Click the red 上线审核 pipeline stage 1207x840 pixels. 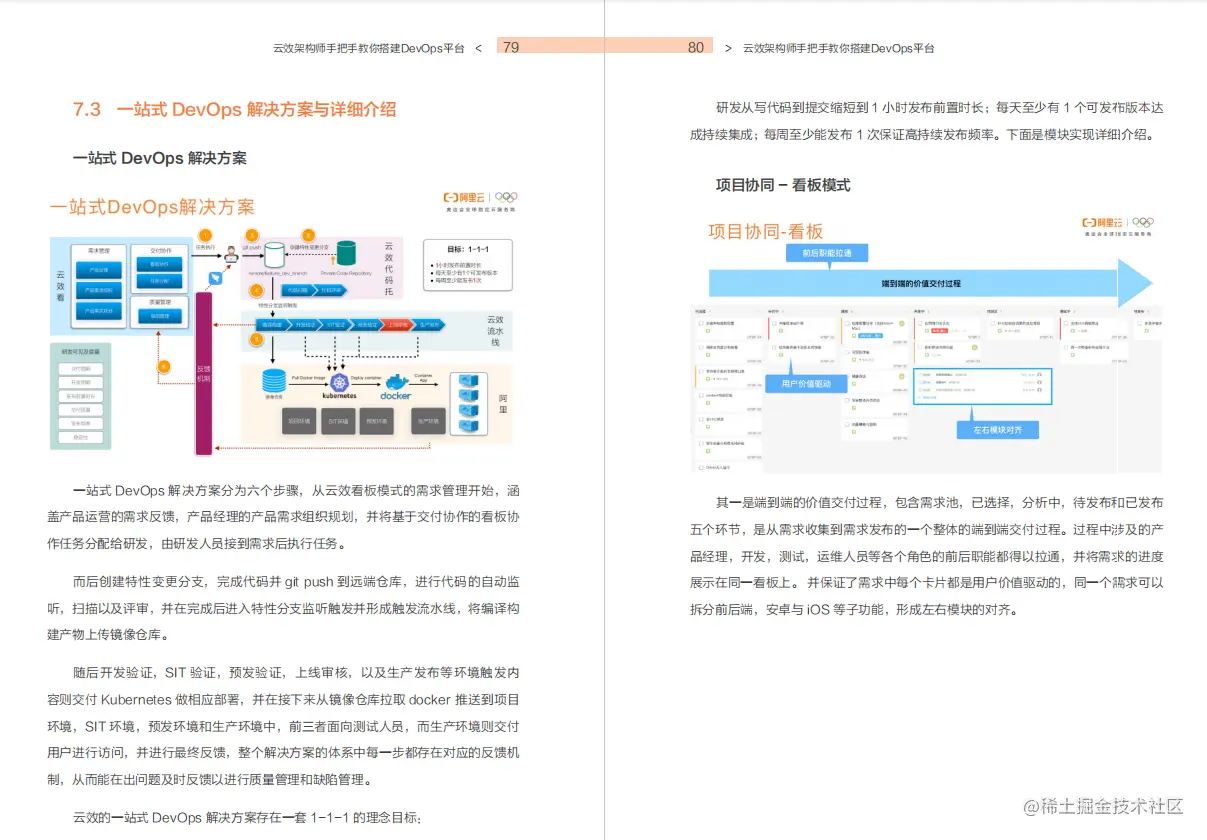(x=397, y=325)
